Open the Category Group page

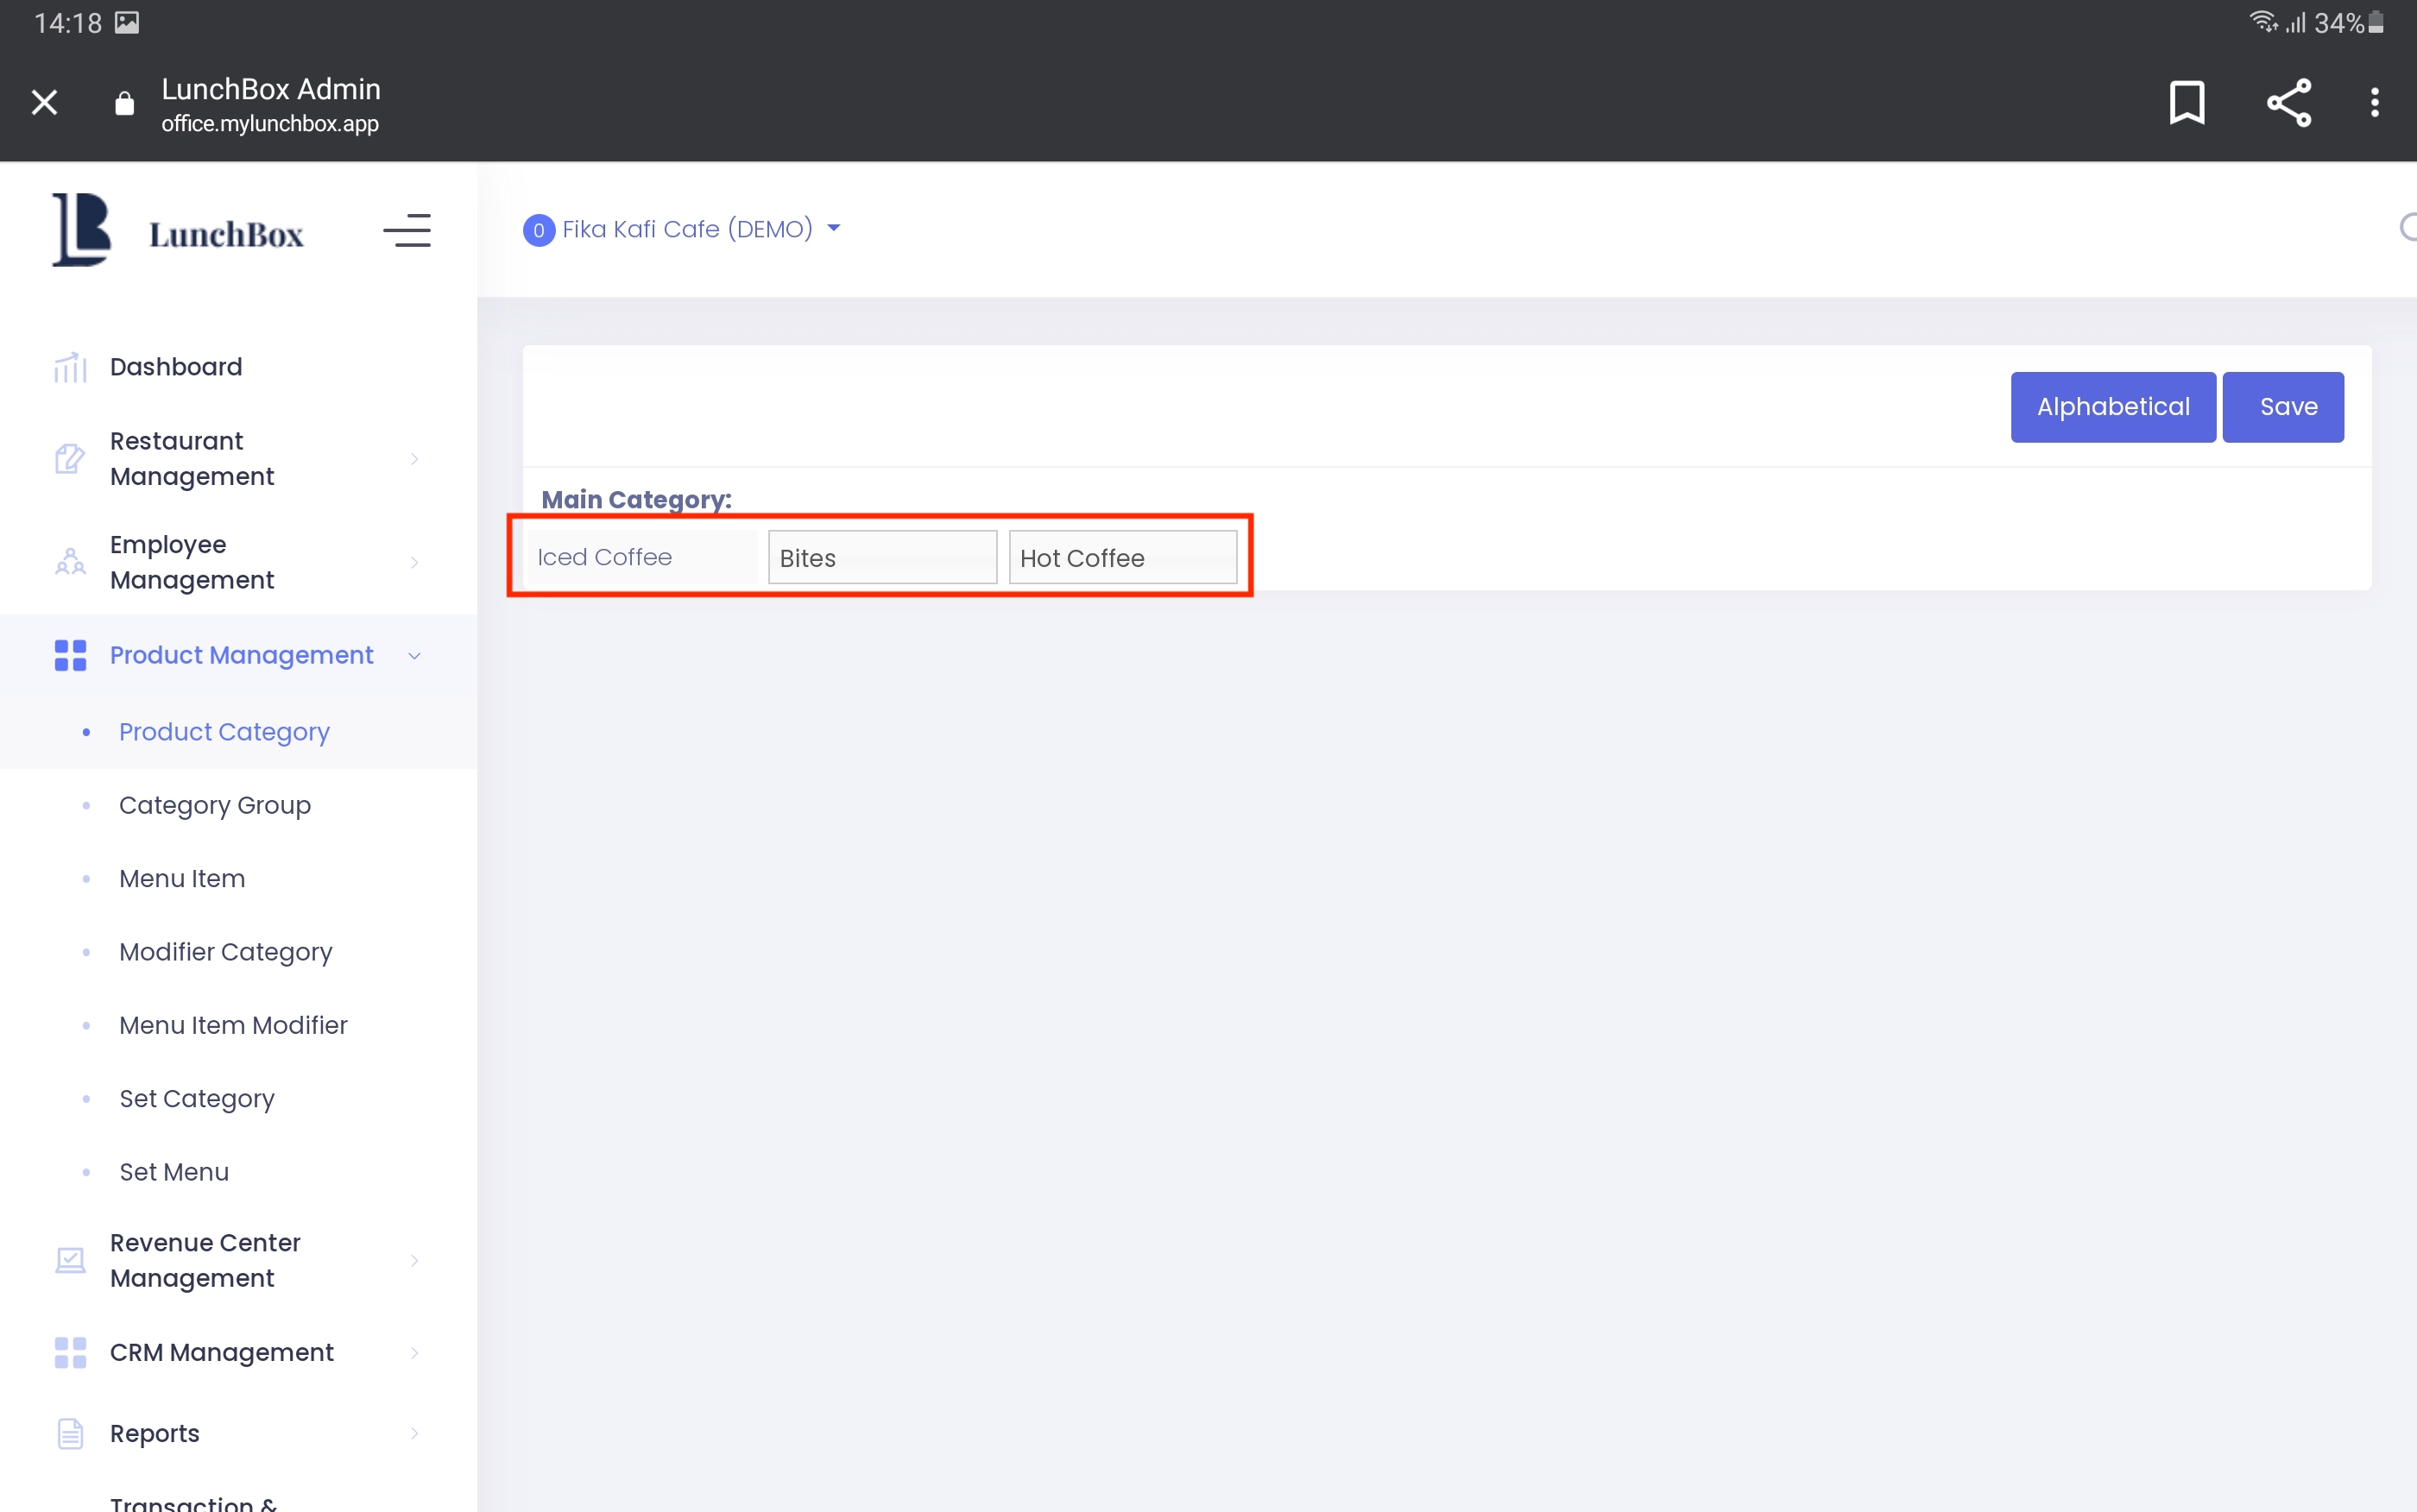(x=215, y=805)
